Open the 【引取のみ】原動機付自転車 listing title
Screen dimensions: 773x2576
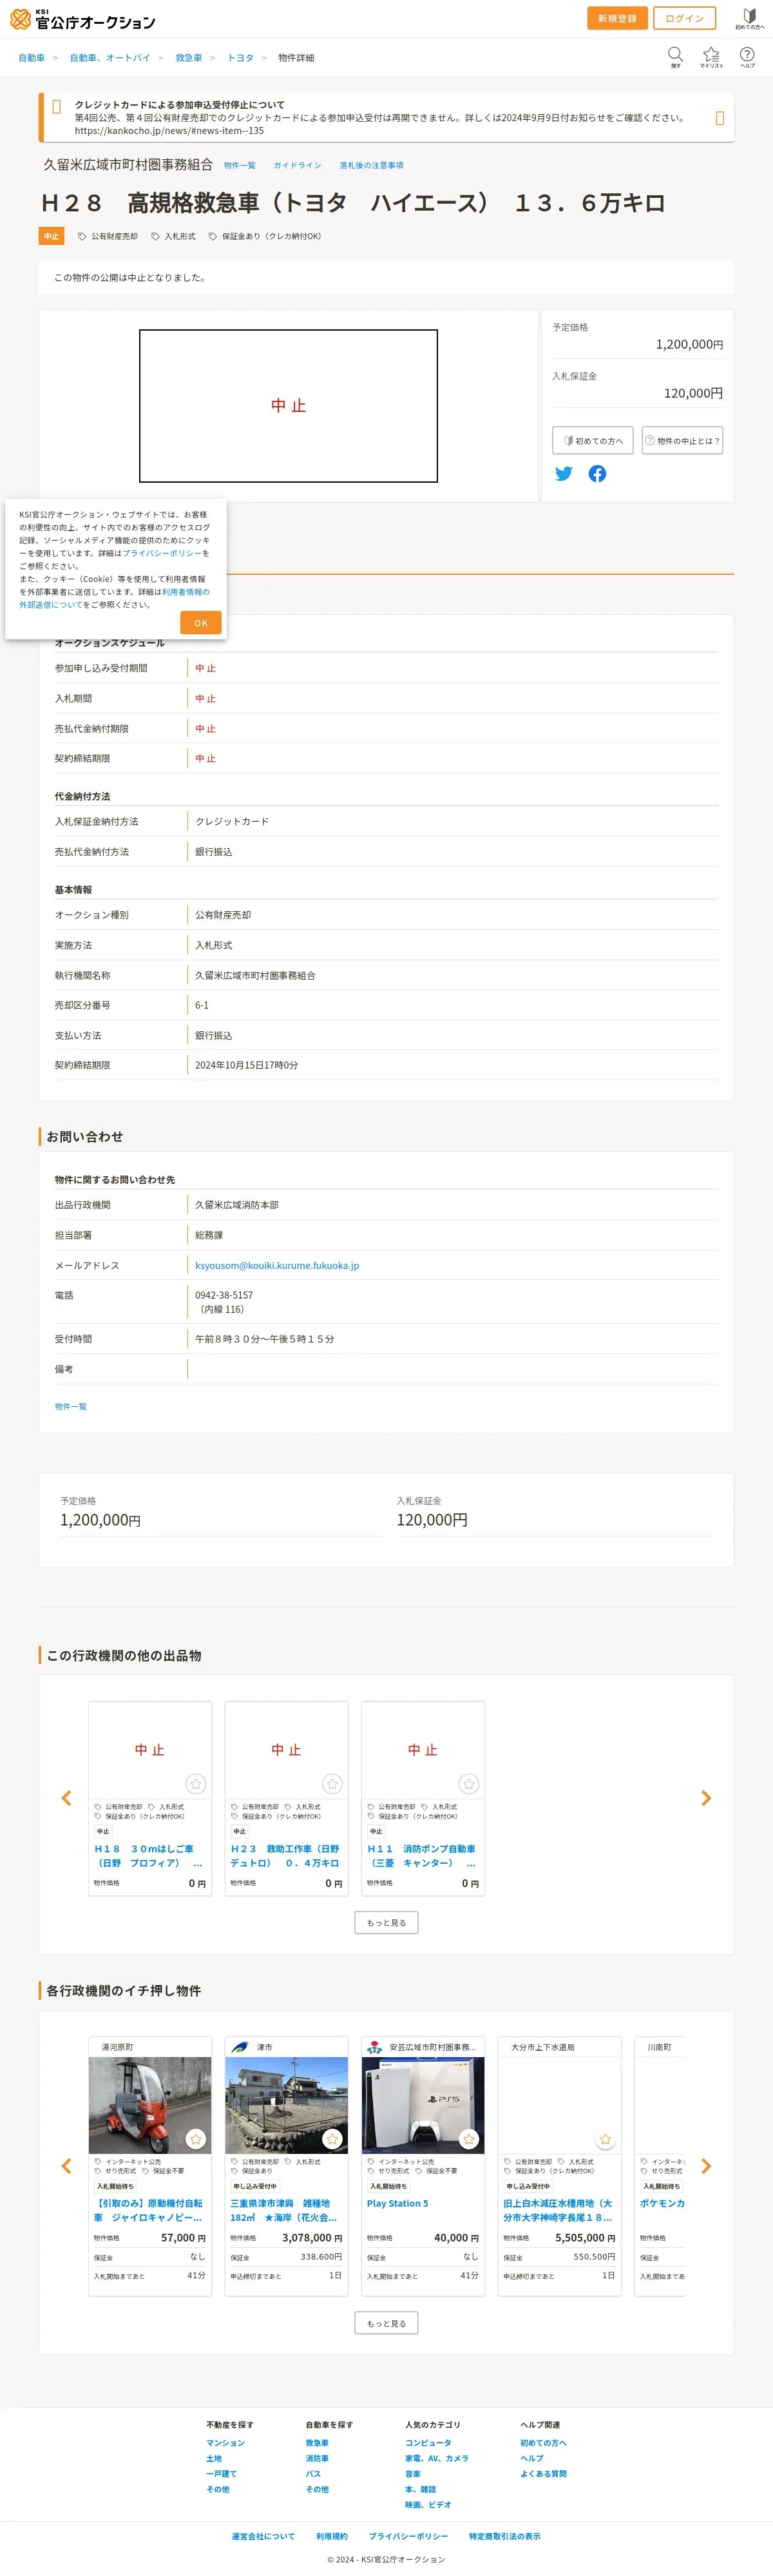coord(149,2211)
